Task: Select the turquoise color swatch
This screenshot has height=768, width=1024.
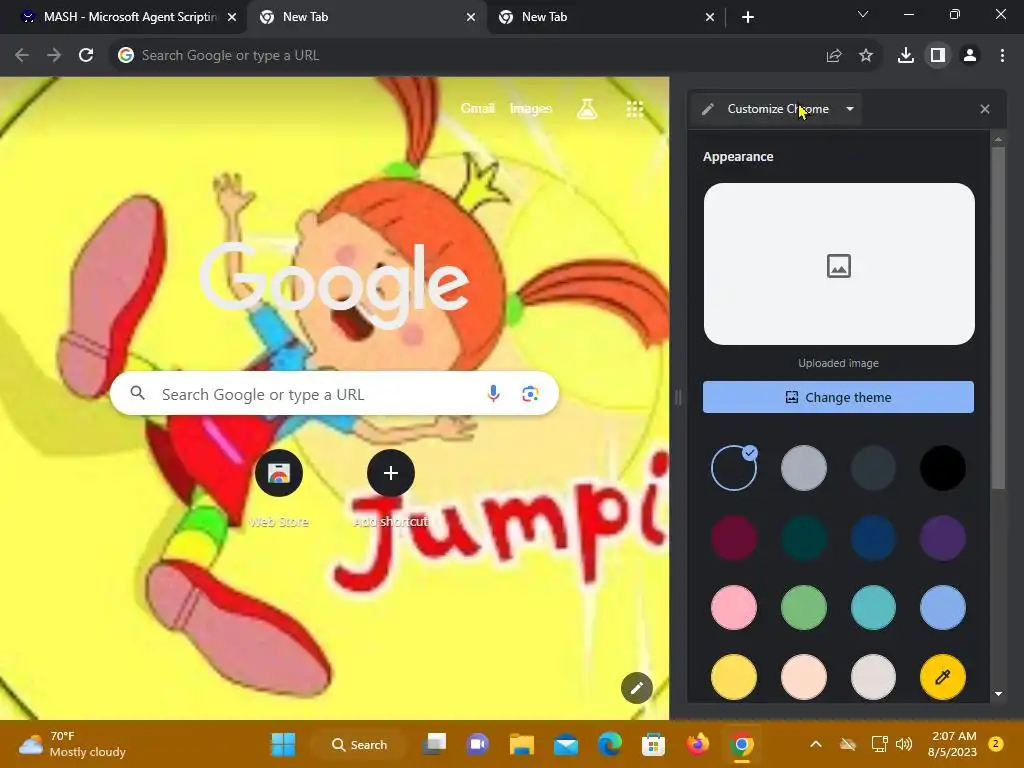Action: pyautogui.click(x=873, y=608)
